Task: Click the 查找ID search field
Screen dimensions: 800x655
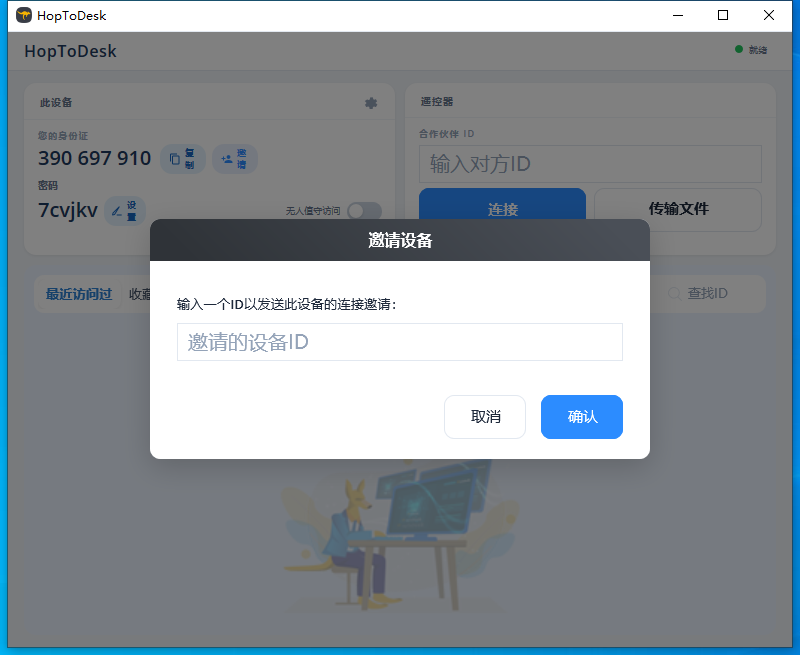Action: 707,293
